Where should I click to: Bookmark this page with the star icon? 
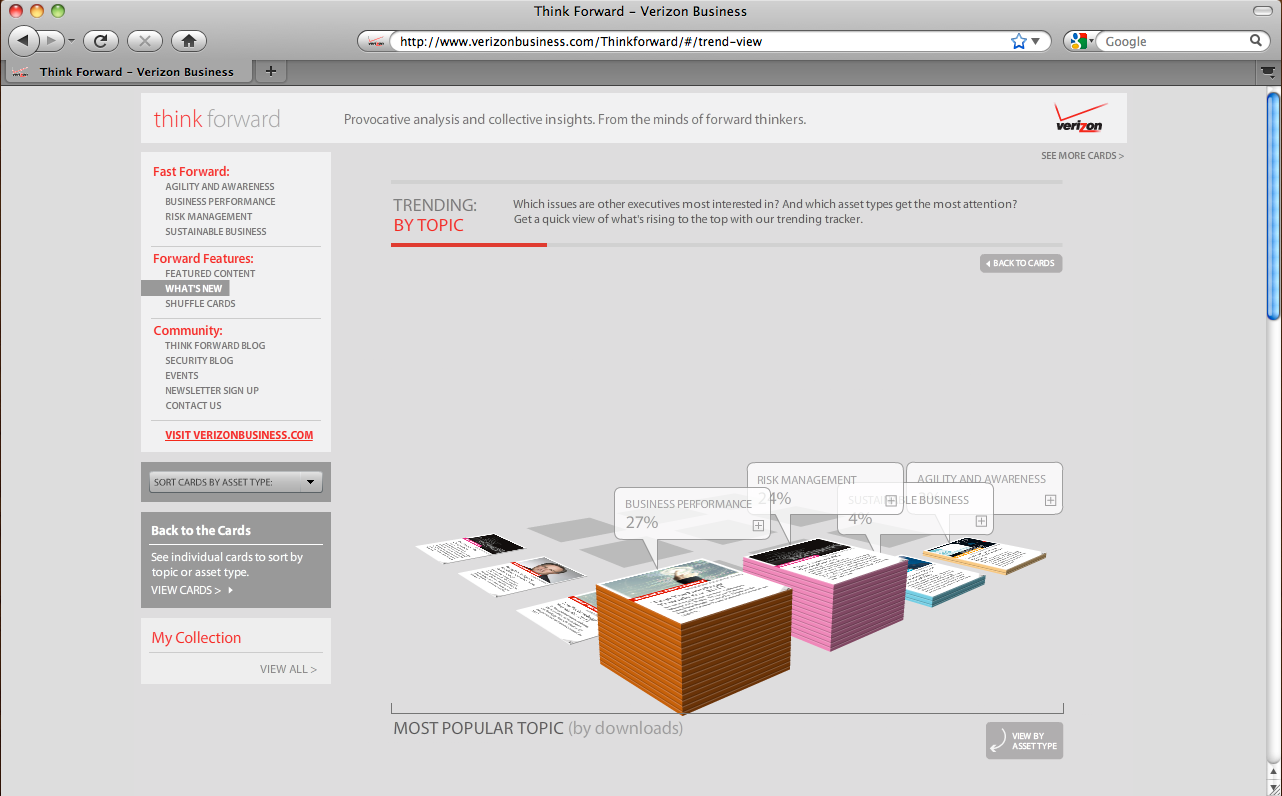1018,41
